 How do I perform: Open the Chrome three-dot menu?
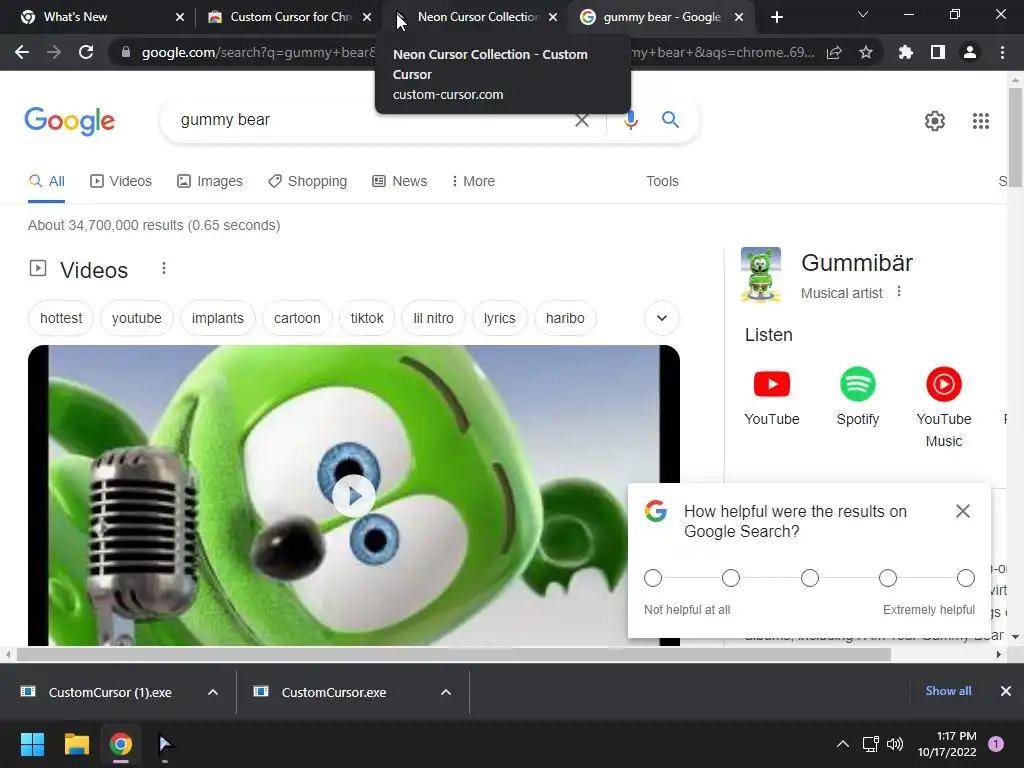[1002, 52]
